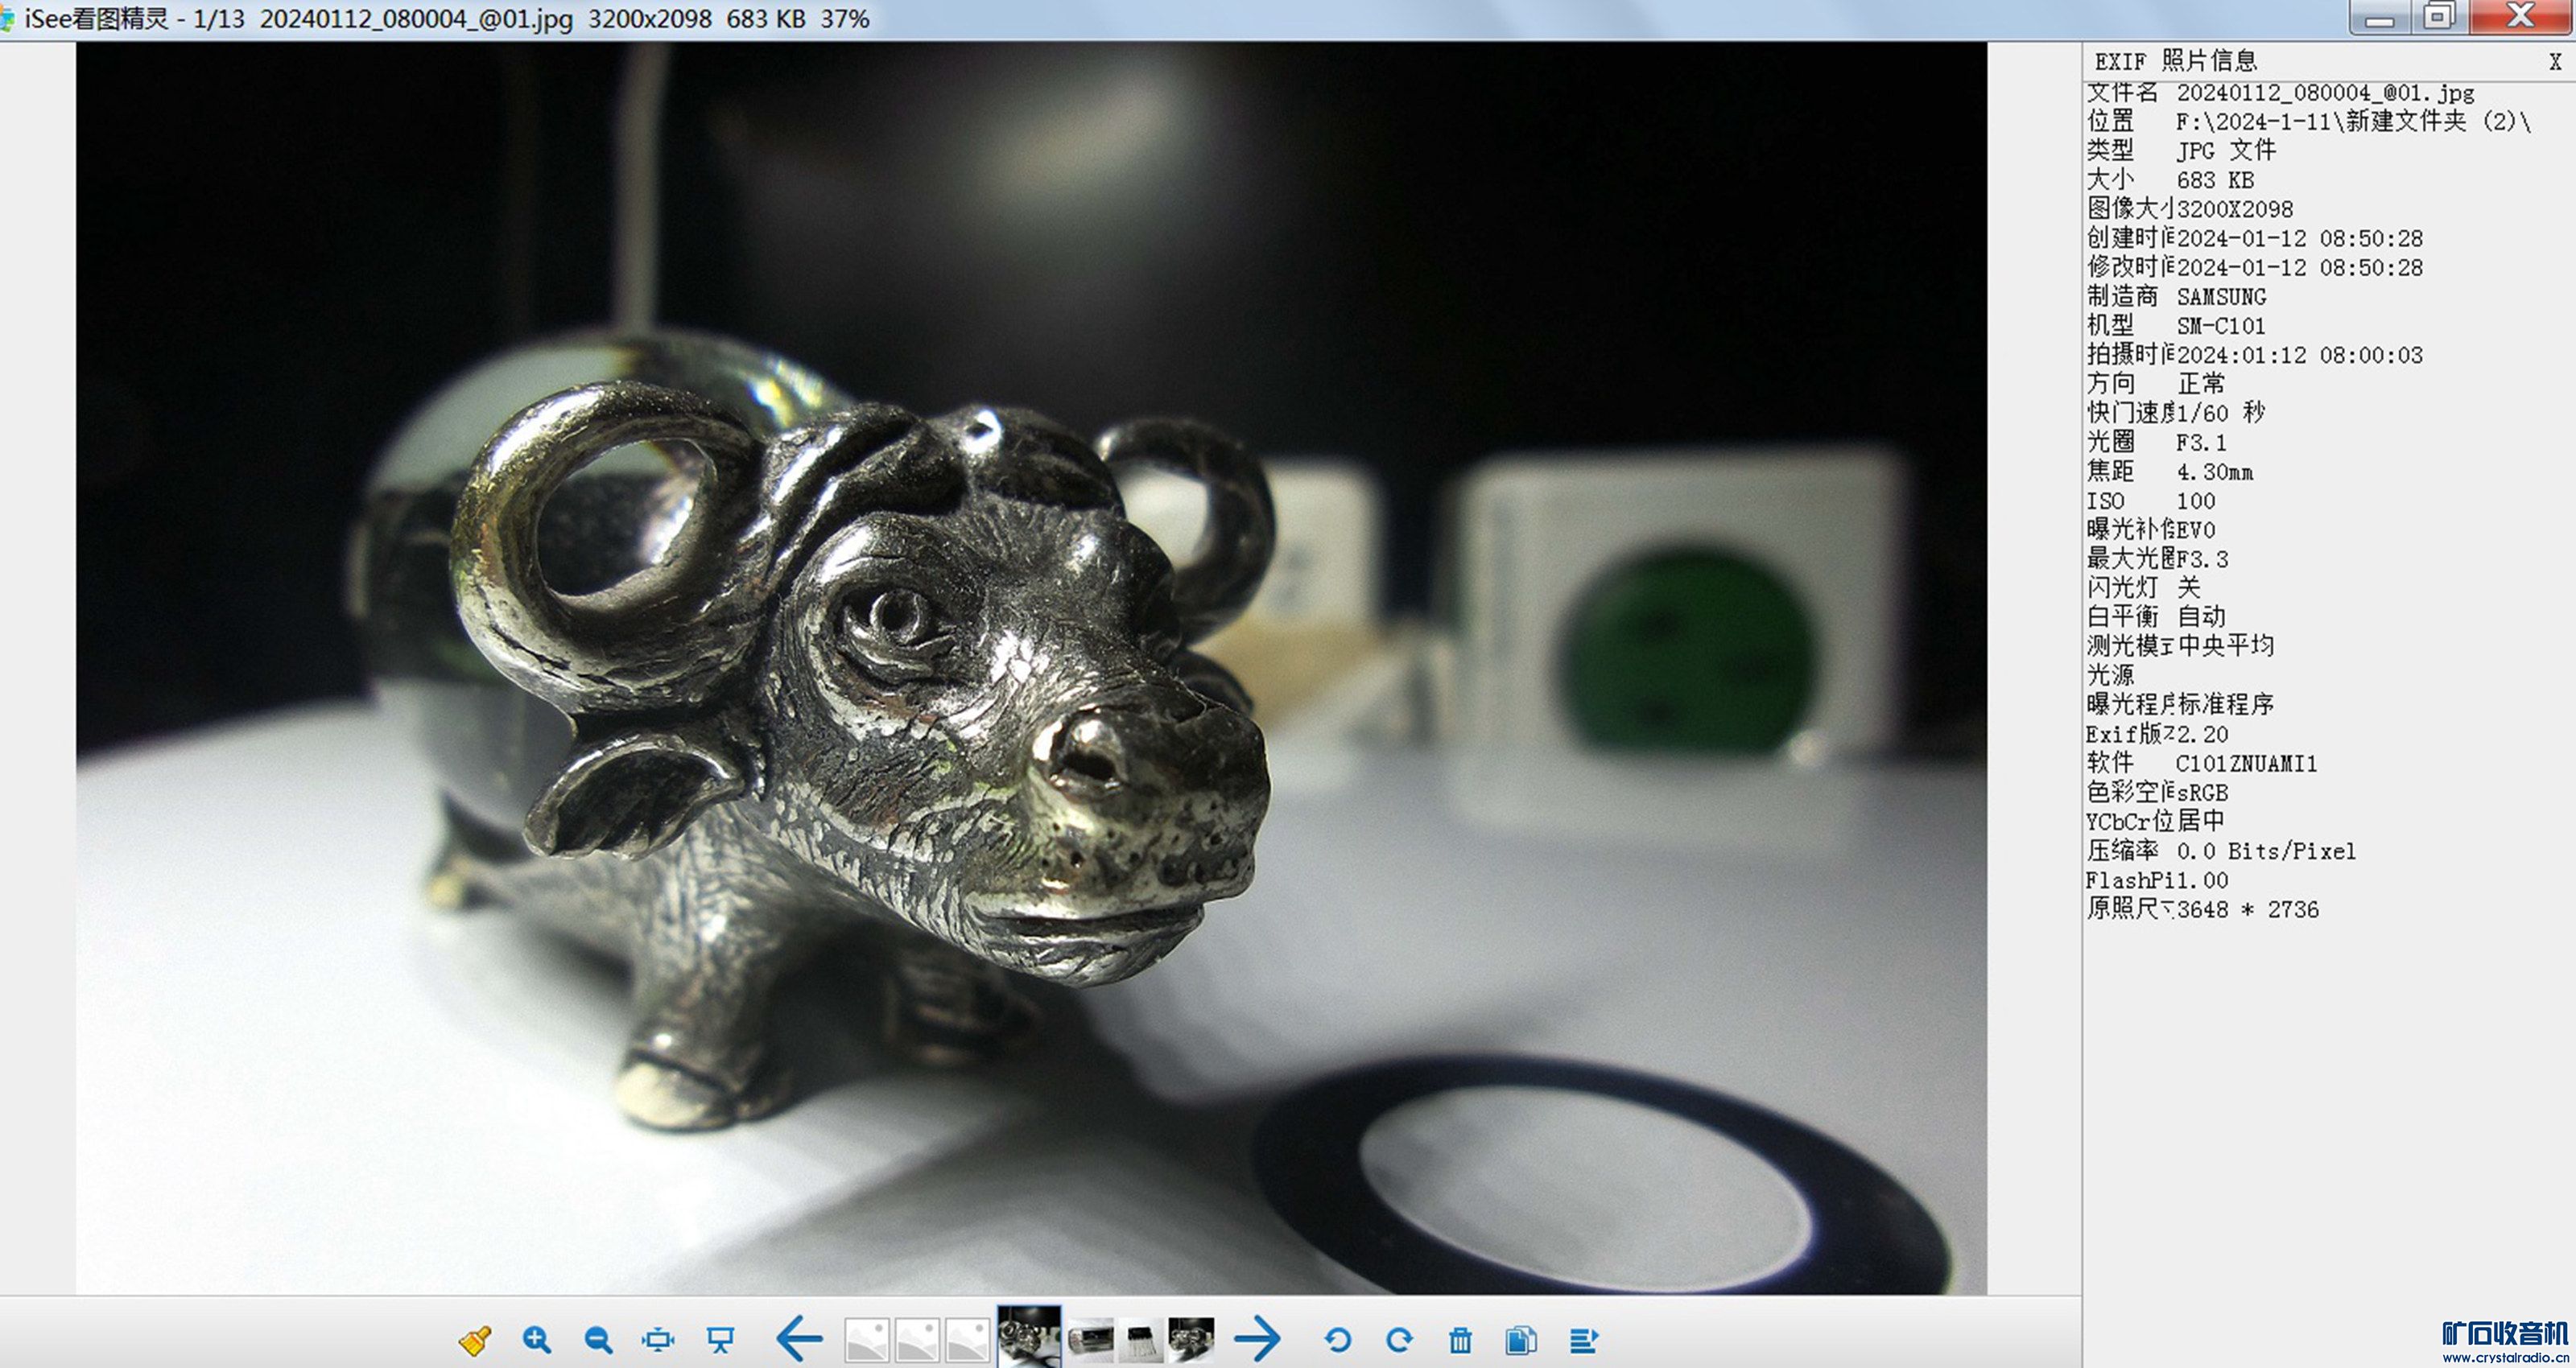Start slideshow with the presentation screen icon

tap(720, 1339)
